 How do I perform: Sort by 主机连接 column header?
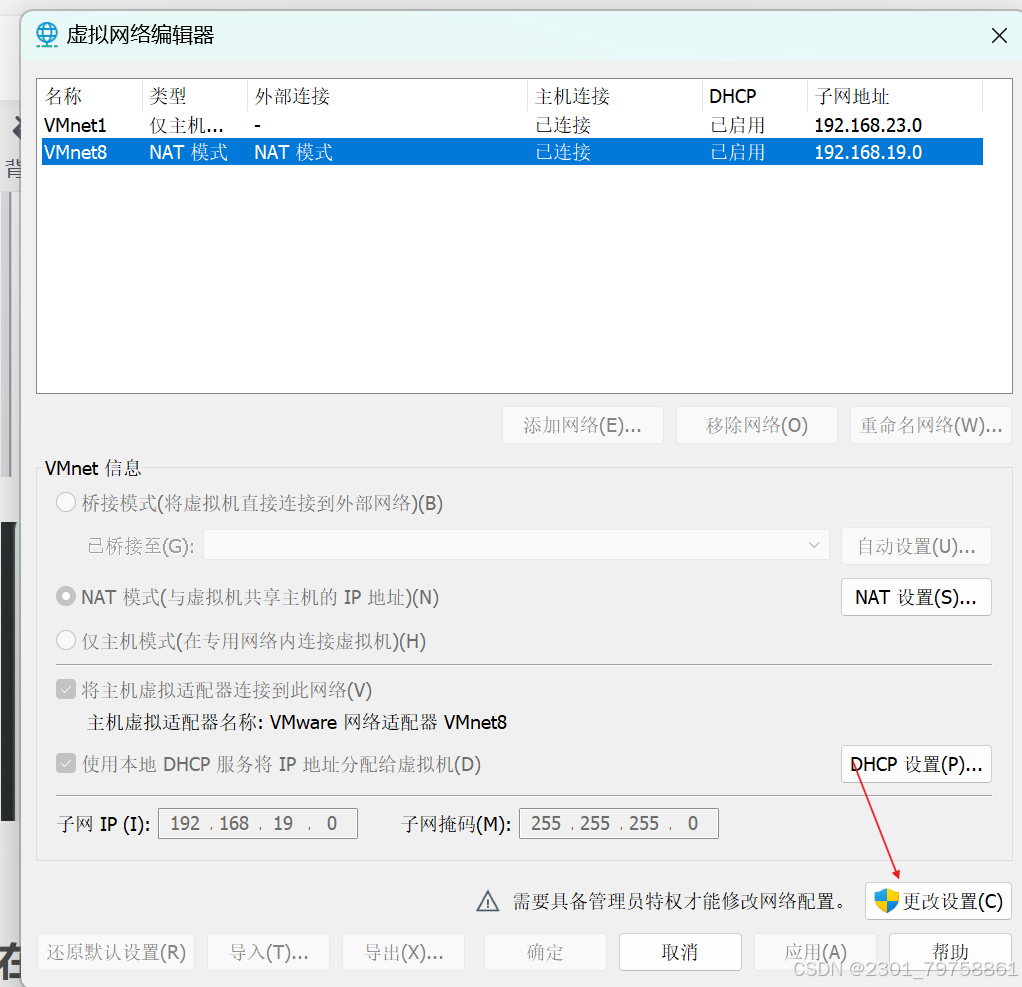(x=615, y=96)
